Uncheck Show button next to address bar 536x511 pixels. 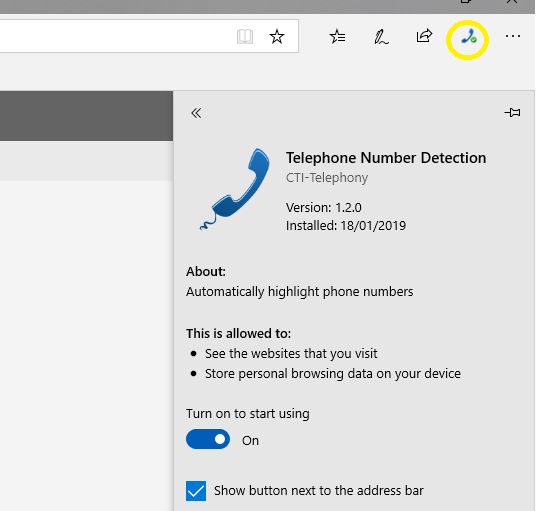point(196,491)
